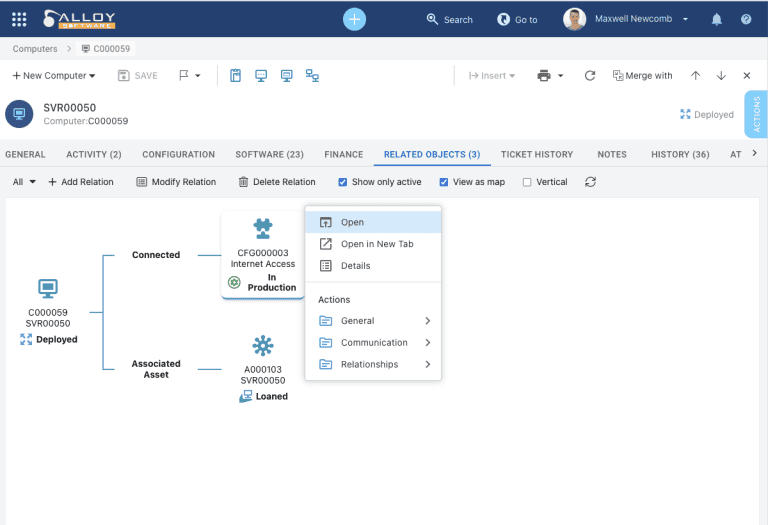Screen dimensions: 768x525
Task: Click the refresh icon in the toolbar
Action: (x=590, y=75)
